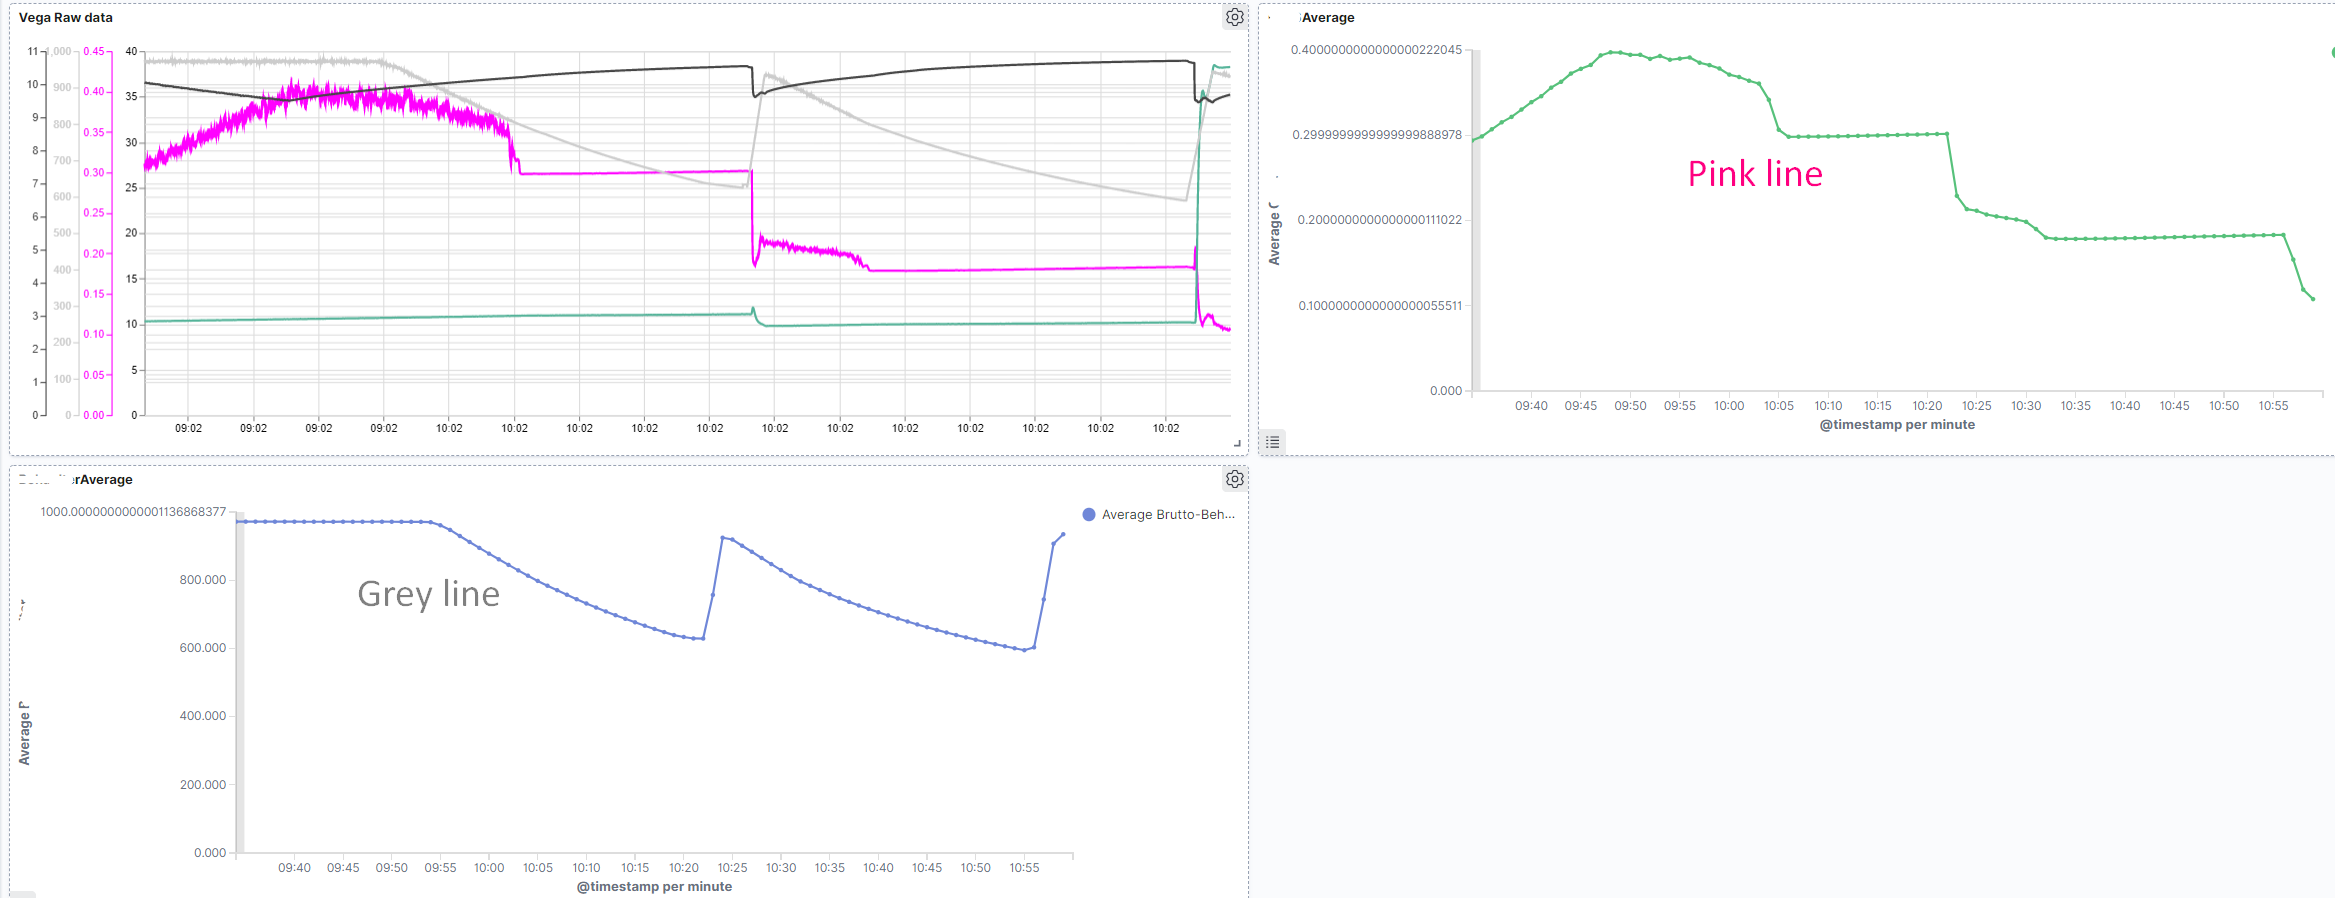Click the 0.000 label on green chart axis
Screen dimensions: 2335x898
pyautogui.click(x=1446, y=391)
